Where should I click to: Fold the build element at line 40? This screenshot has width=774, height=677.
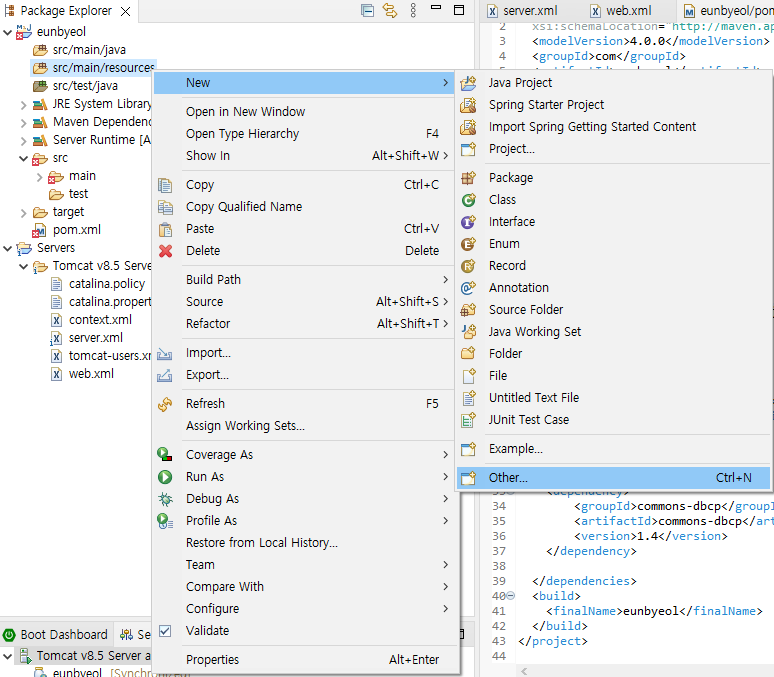tap(511, 596)
